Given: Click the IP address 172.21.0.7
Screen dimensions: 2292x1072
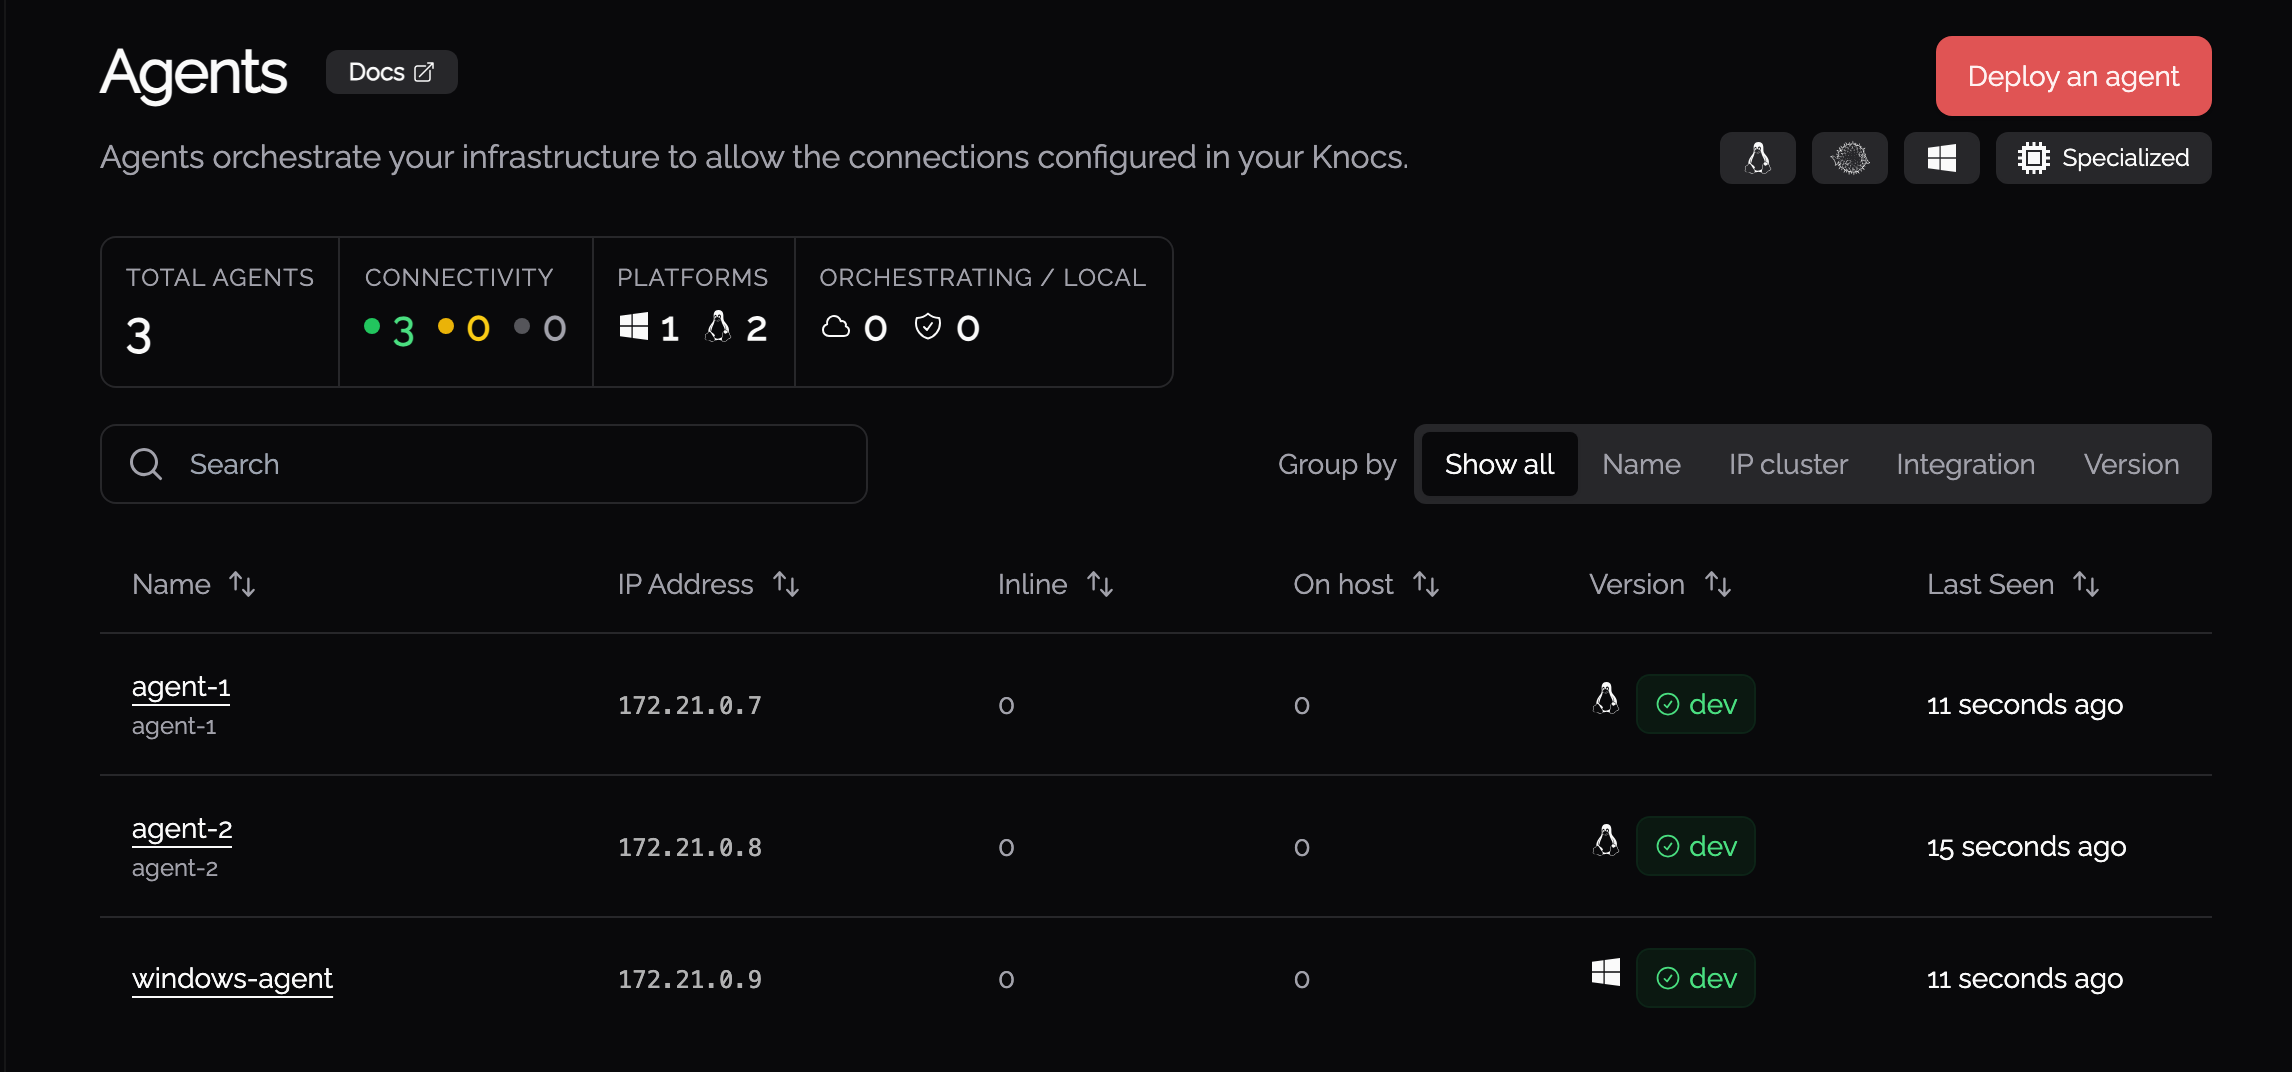Looking at the screenshot, I should [x=690, y=705].
